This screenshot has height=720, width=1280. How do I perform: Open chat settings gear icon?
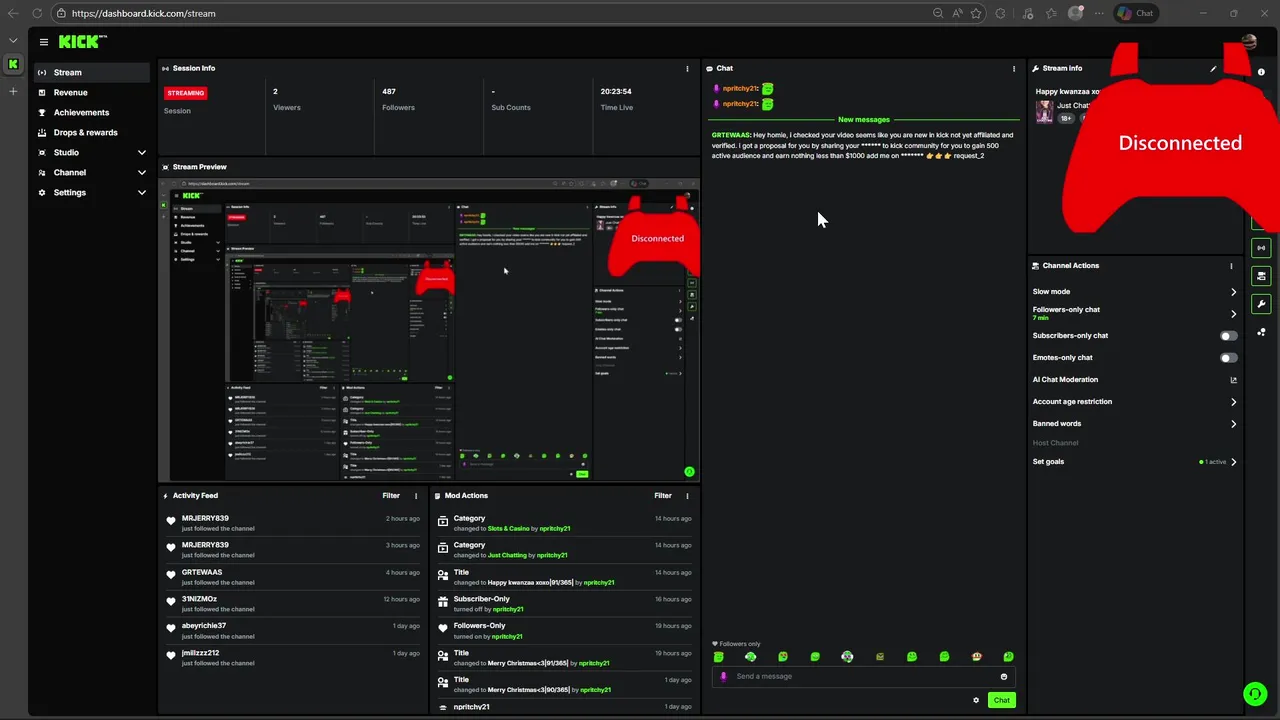(976, 700)
